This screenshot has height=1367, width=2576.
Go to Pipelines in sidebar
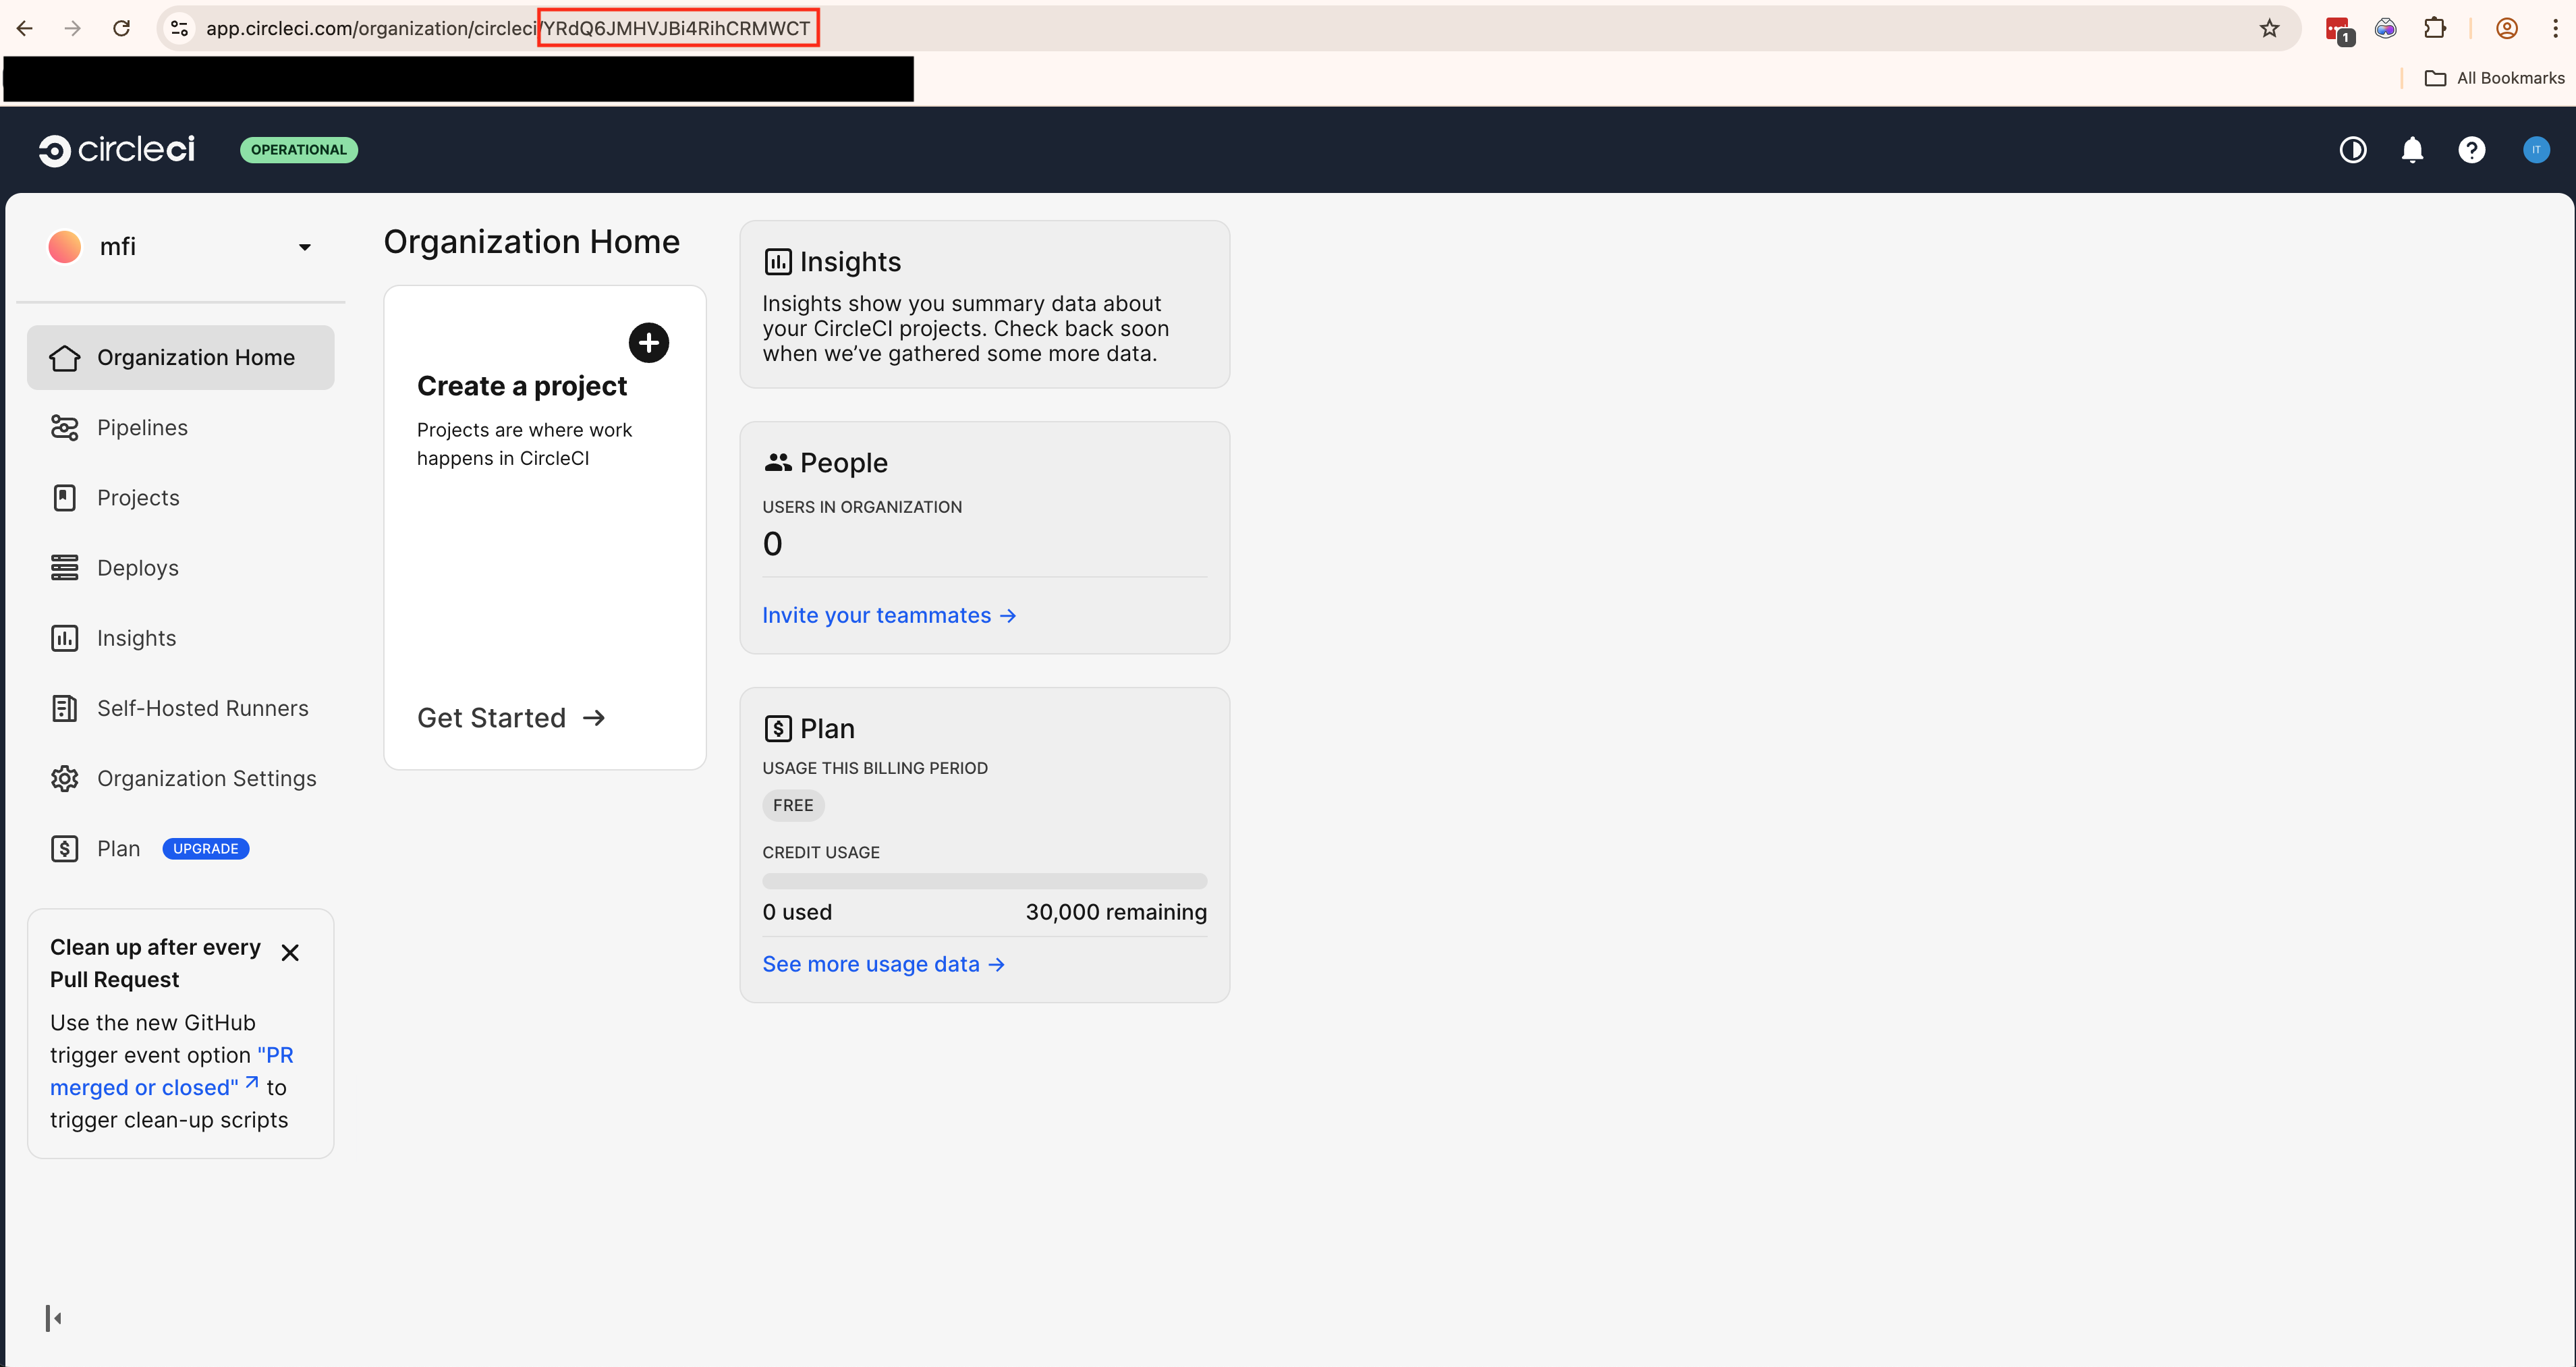click(142, 428)
